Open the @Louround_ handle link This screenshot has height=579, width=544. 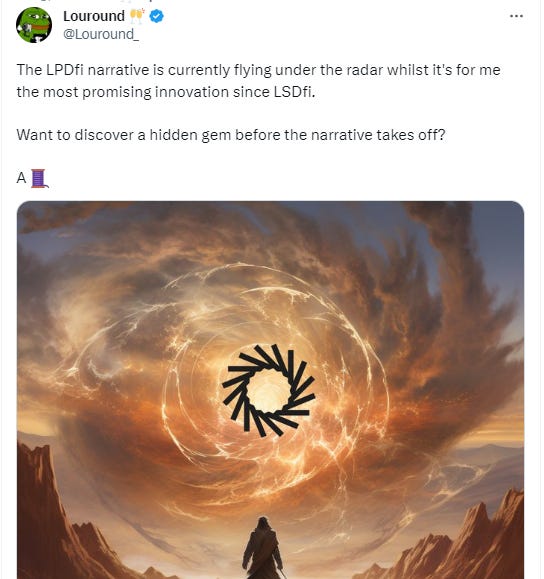click(101, 34)
